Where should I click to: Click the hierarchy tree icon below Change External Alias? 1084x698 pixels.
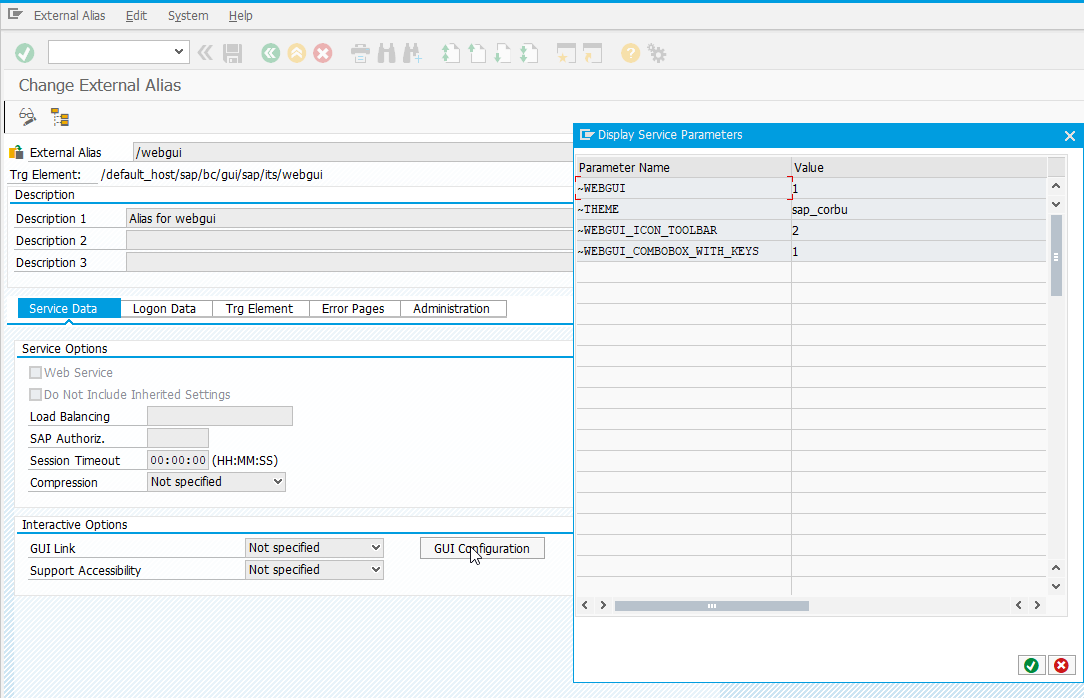[x=59, y=116]
